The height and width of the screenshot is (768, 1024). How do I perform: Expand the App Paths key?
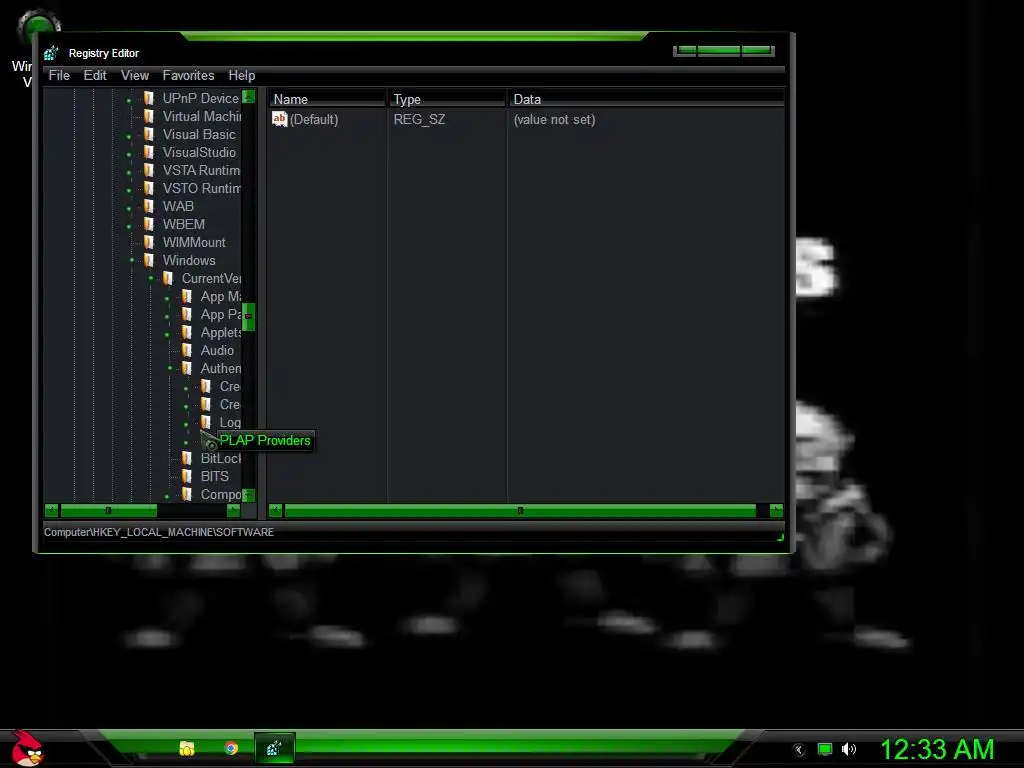pos(167,317)
